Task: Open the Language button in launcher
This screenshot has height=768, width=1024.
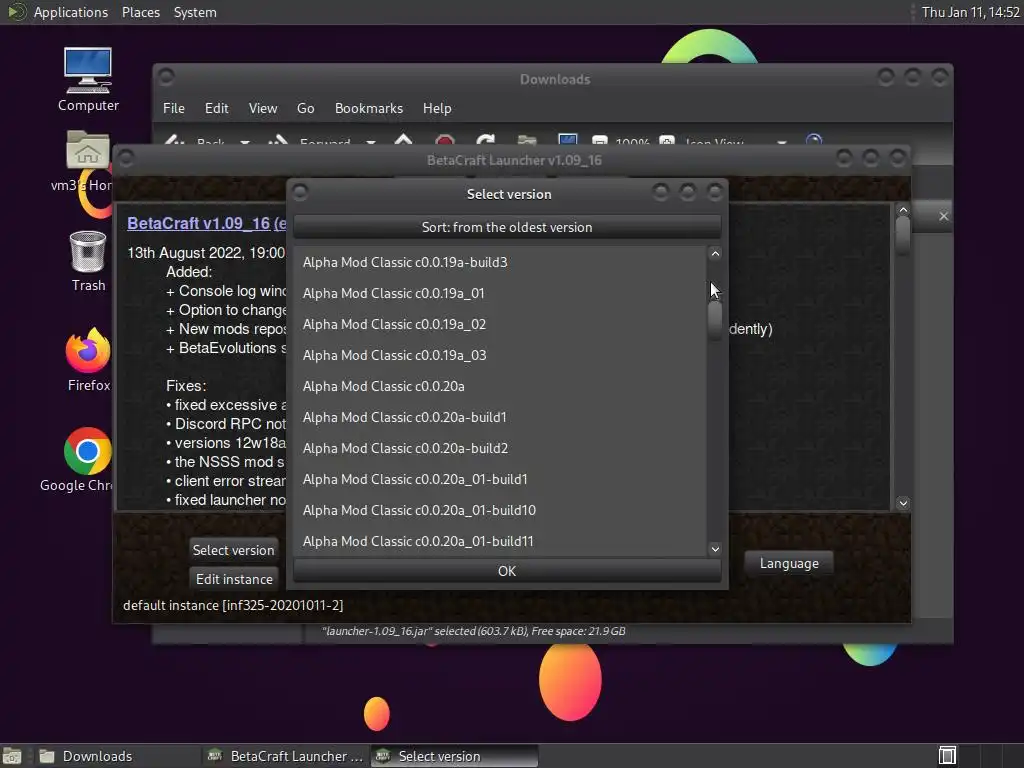Action: [789, 563]
